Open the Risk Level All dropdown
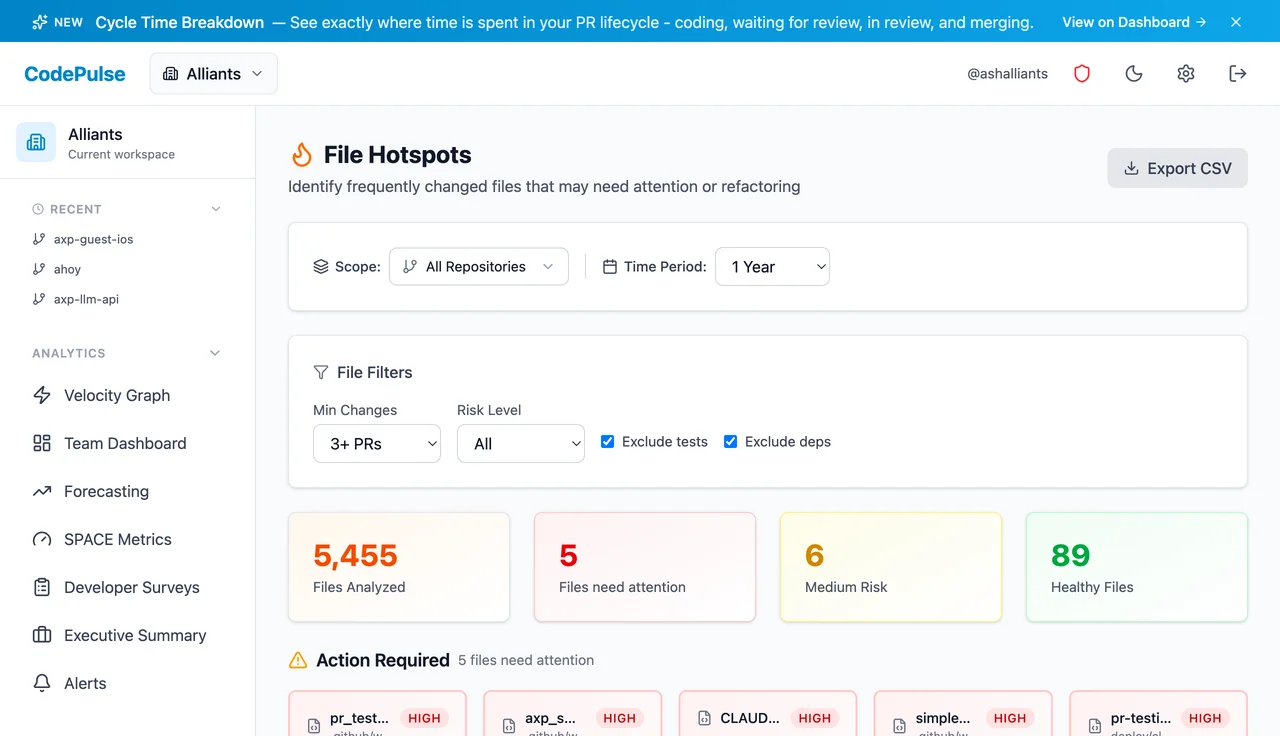1280x736 pixels. coord(521,444)
